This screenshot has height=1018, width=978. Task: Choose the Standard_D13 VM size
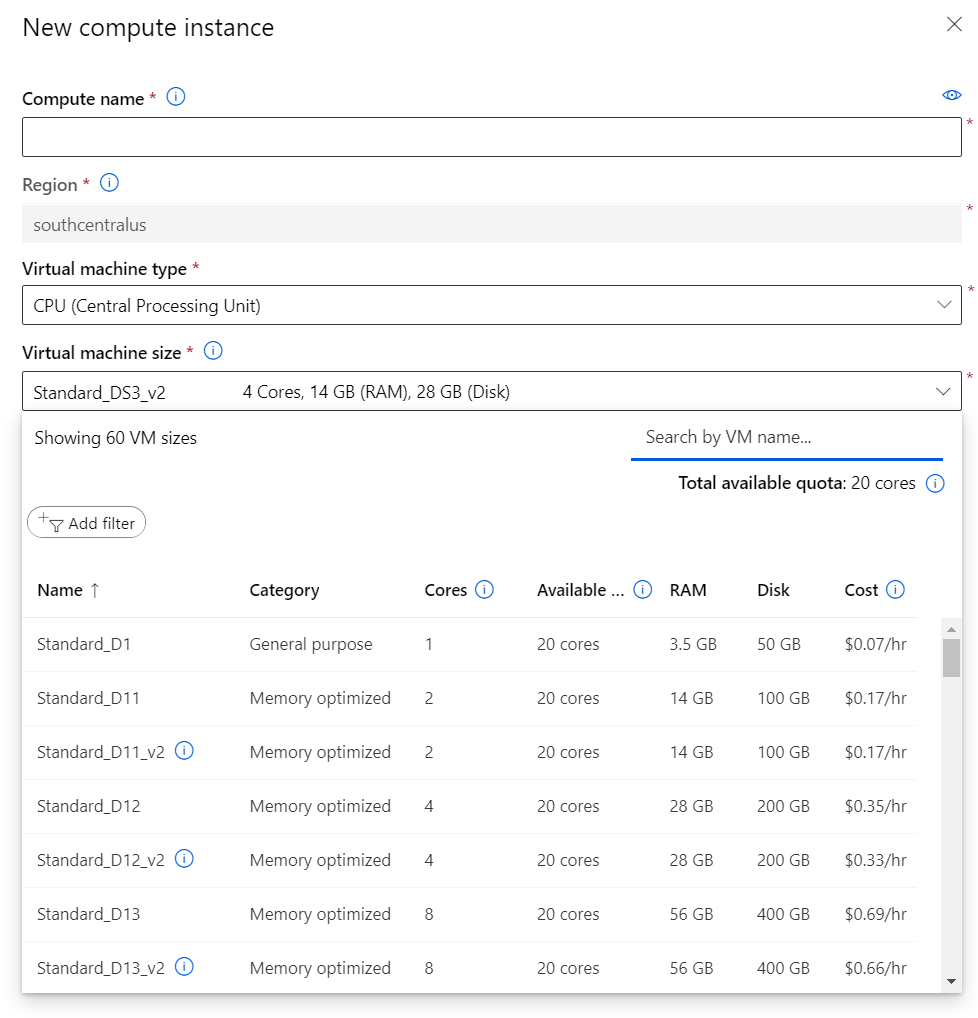(x=469, y=913)
